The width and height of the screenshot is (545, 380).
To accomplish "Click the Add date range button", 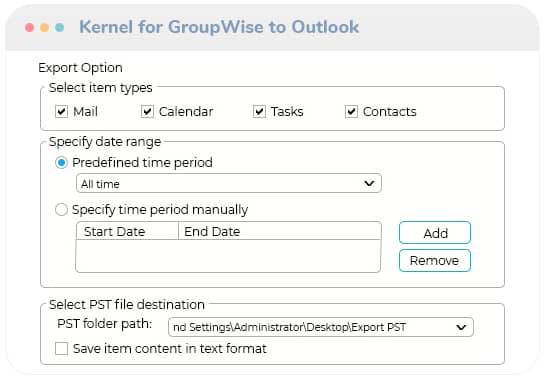I will [x=435, y=233].
